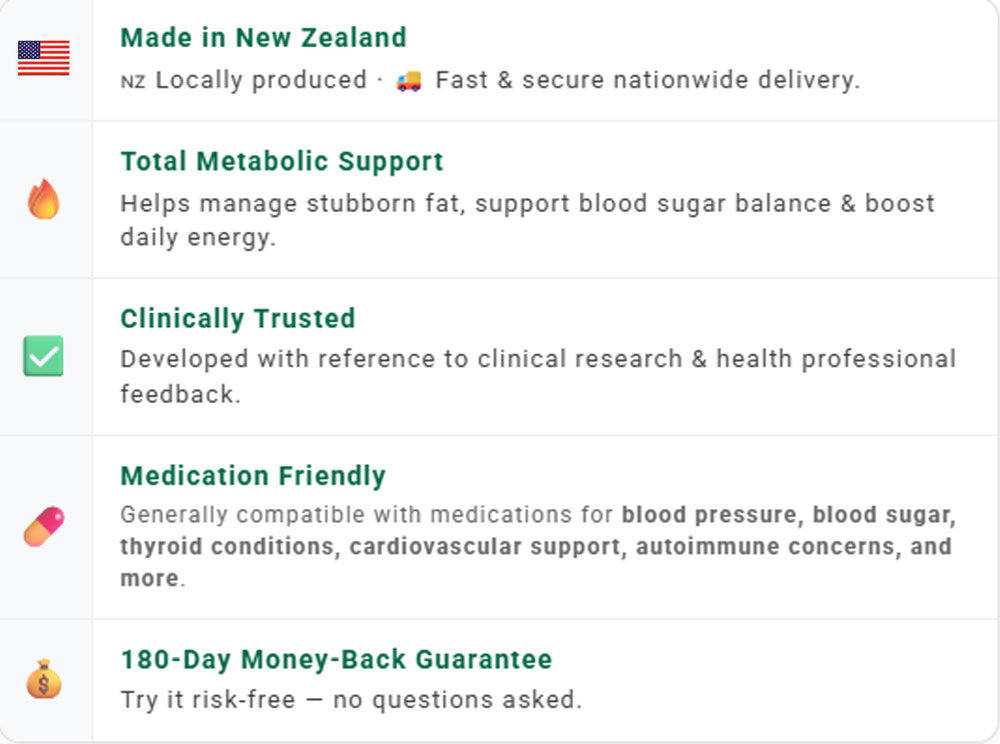The width and height of the screenshot is (1000, 744).
Task: Click the Fast & secure nationwide delivery text
Action: click(x=647, y=80)
